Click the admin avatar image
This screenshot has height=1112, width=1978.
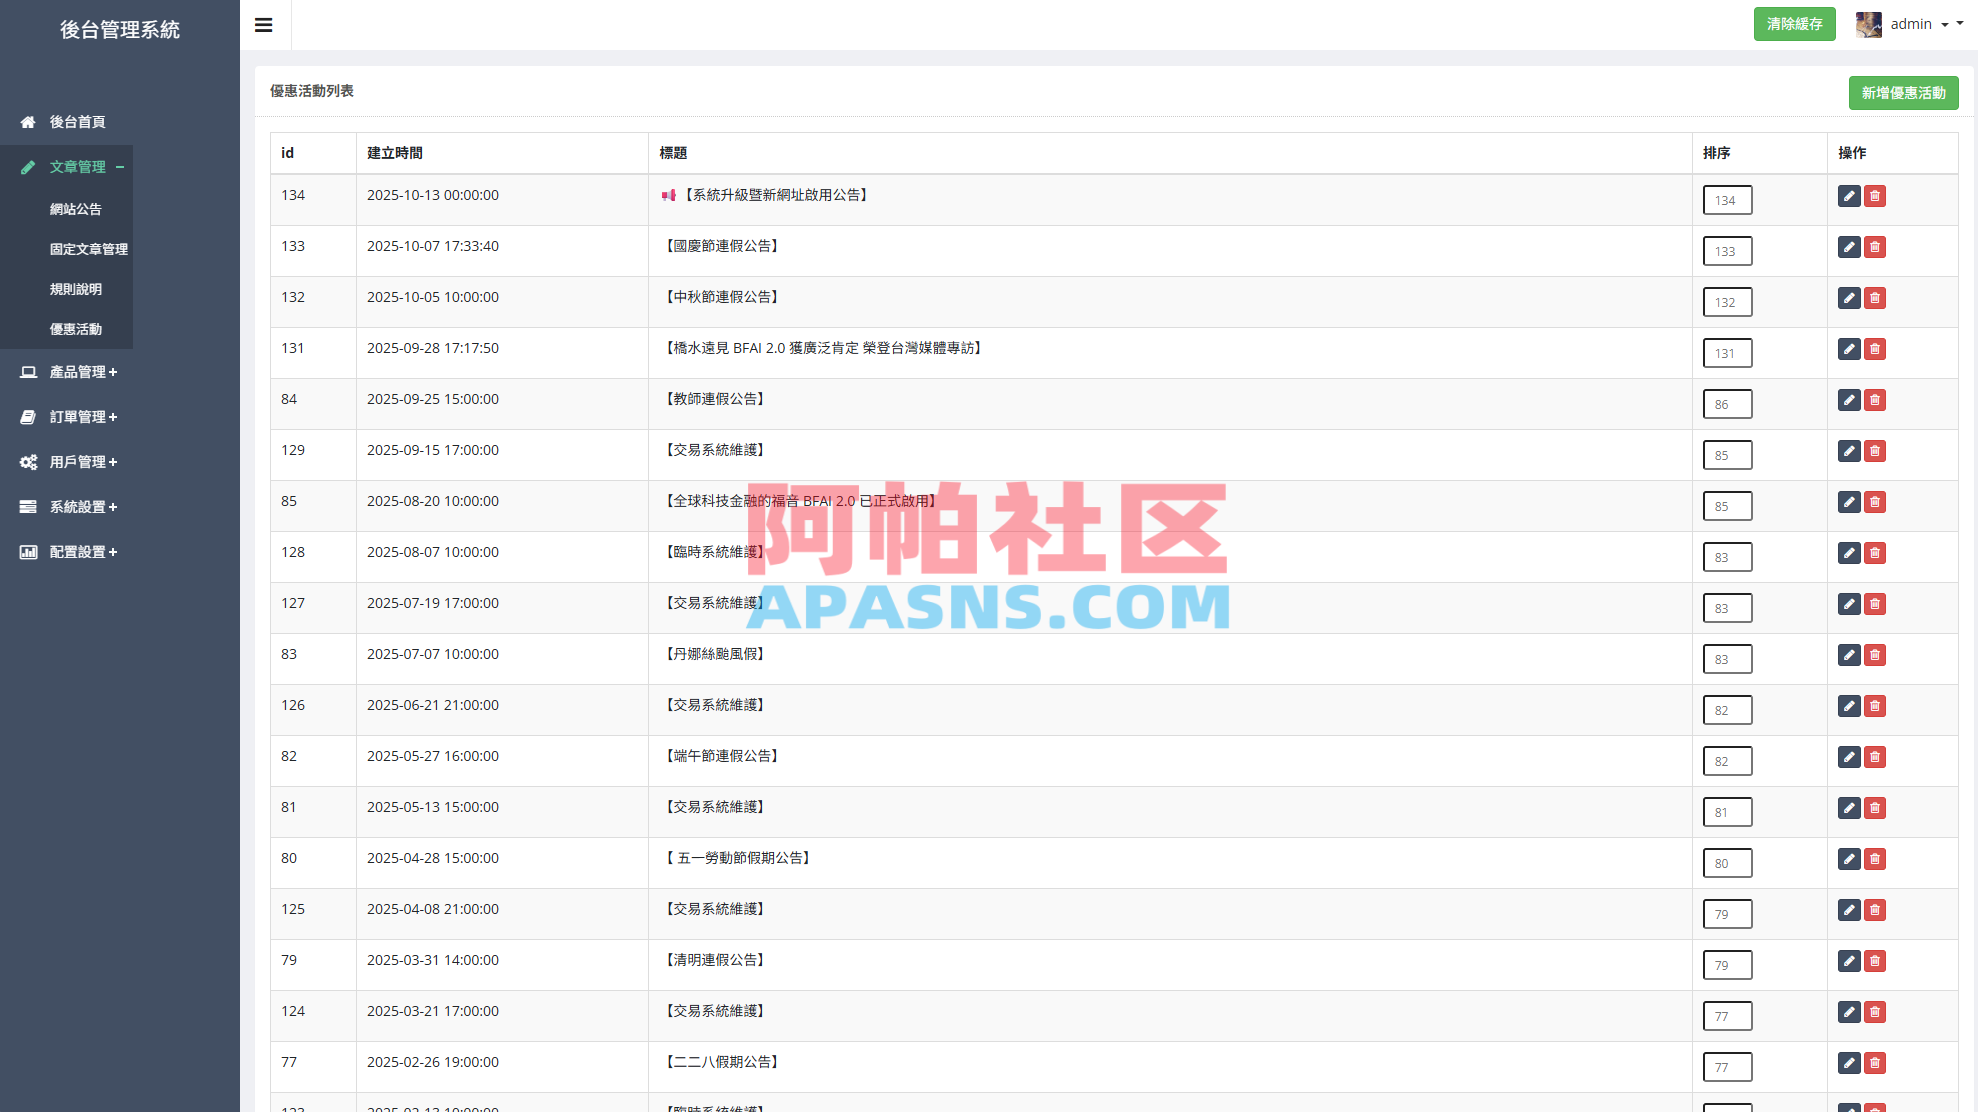click(x=1868, y=24)
